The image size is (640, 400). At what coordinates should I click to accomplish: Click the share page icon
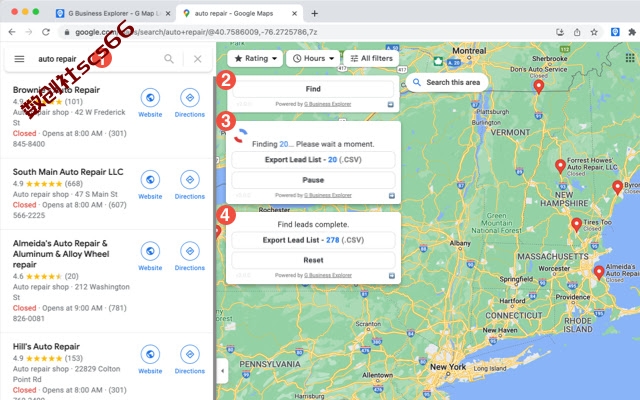[577, 32]
